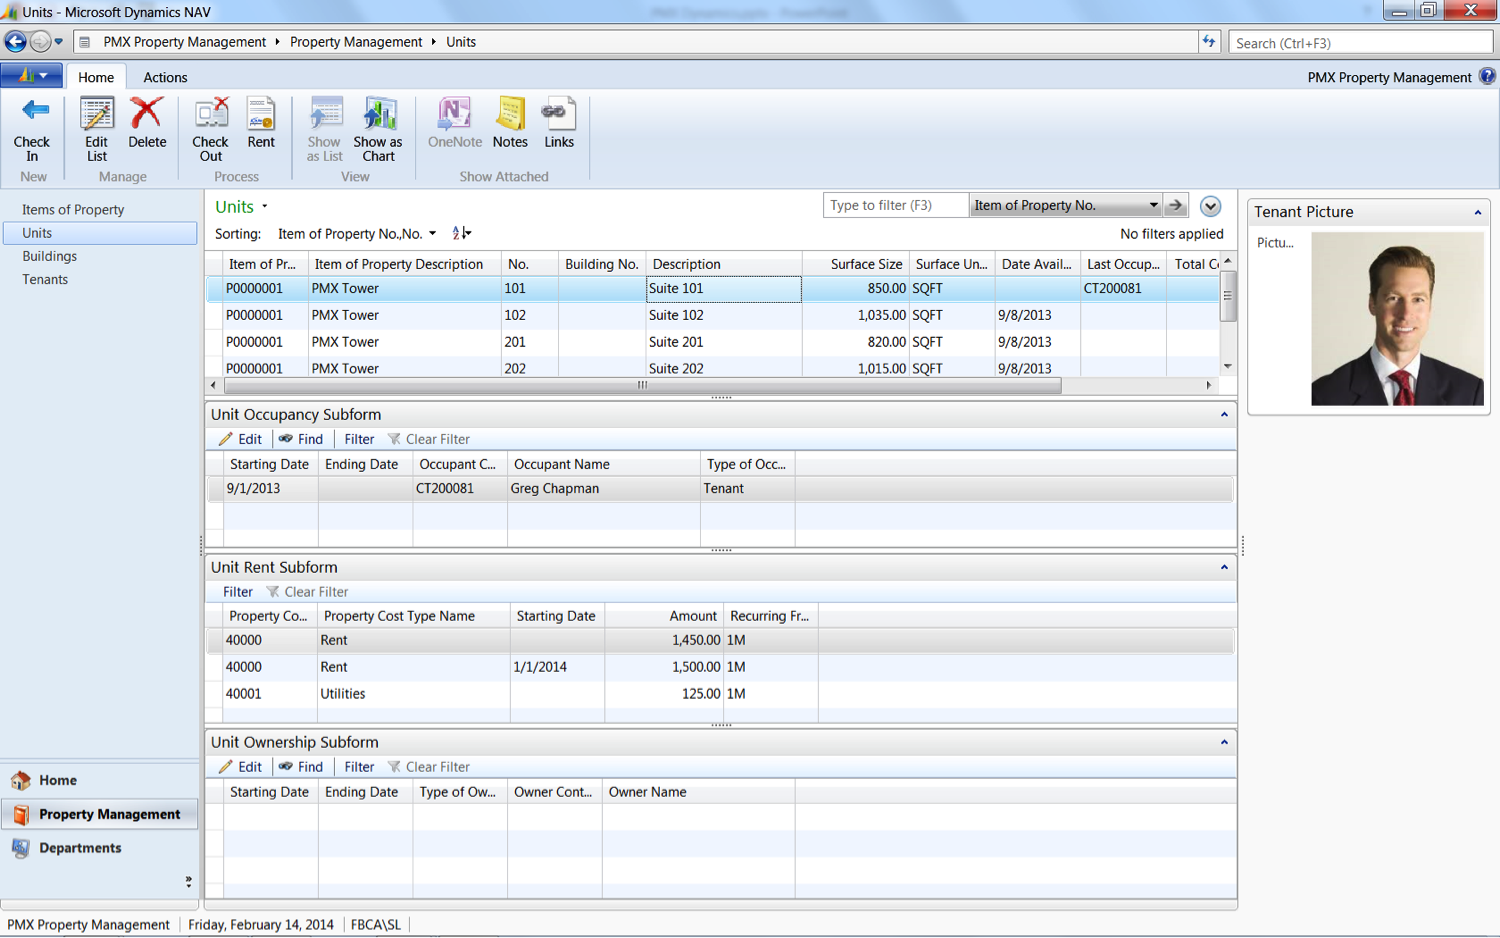Toggle the ascending sort order icon
This screenshot has width=1500, height=938.
pyautogui.click(x=461, y=232)
